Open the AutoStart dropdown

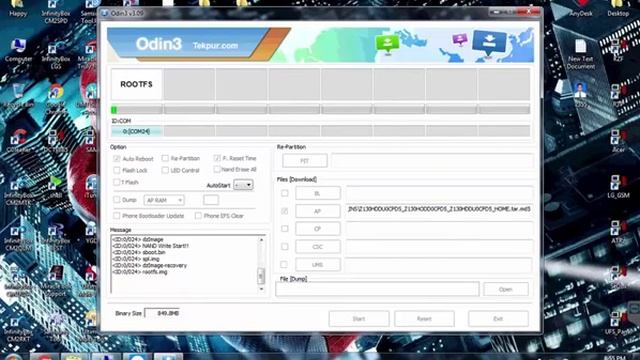click(x=243, y=185)
